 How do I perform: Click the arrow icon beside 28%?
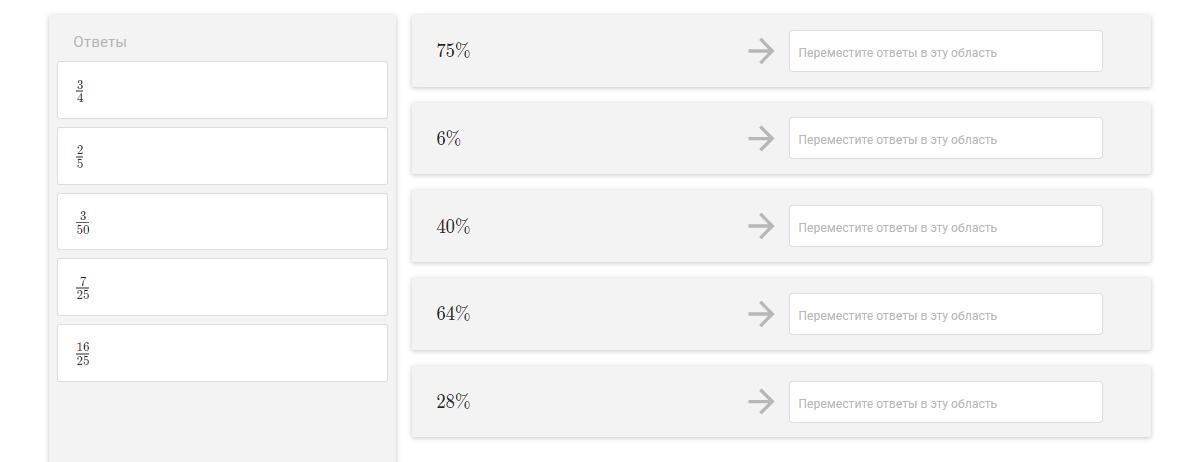click(x=761, y=402)
